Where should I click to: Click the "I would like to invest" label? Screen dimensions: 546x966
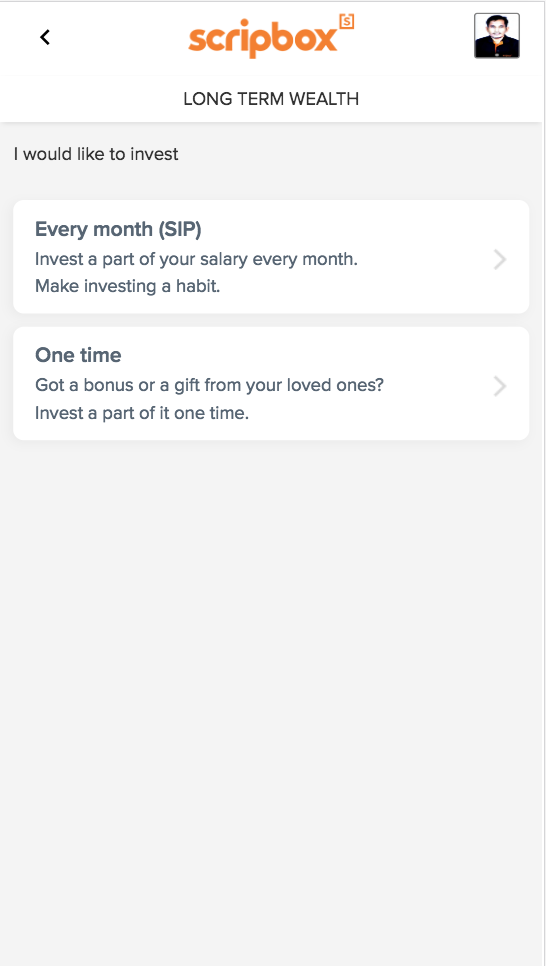96,154
